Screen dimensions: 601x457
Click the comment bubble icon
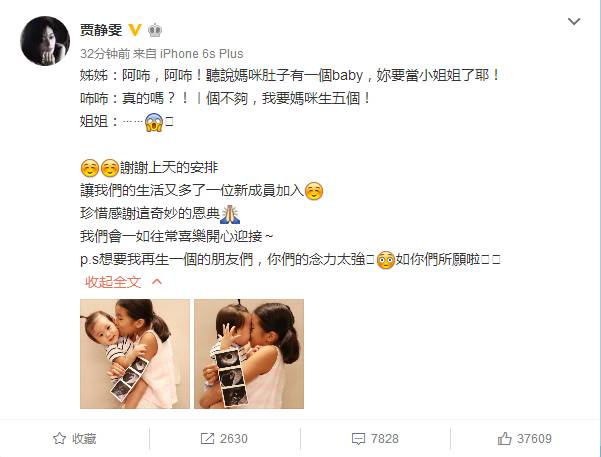coord(358,439)
